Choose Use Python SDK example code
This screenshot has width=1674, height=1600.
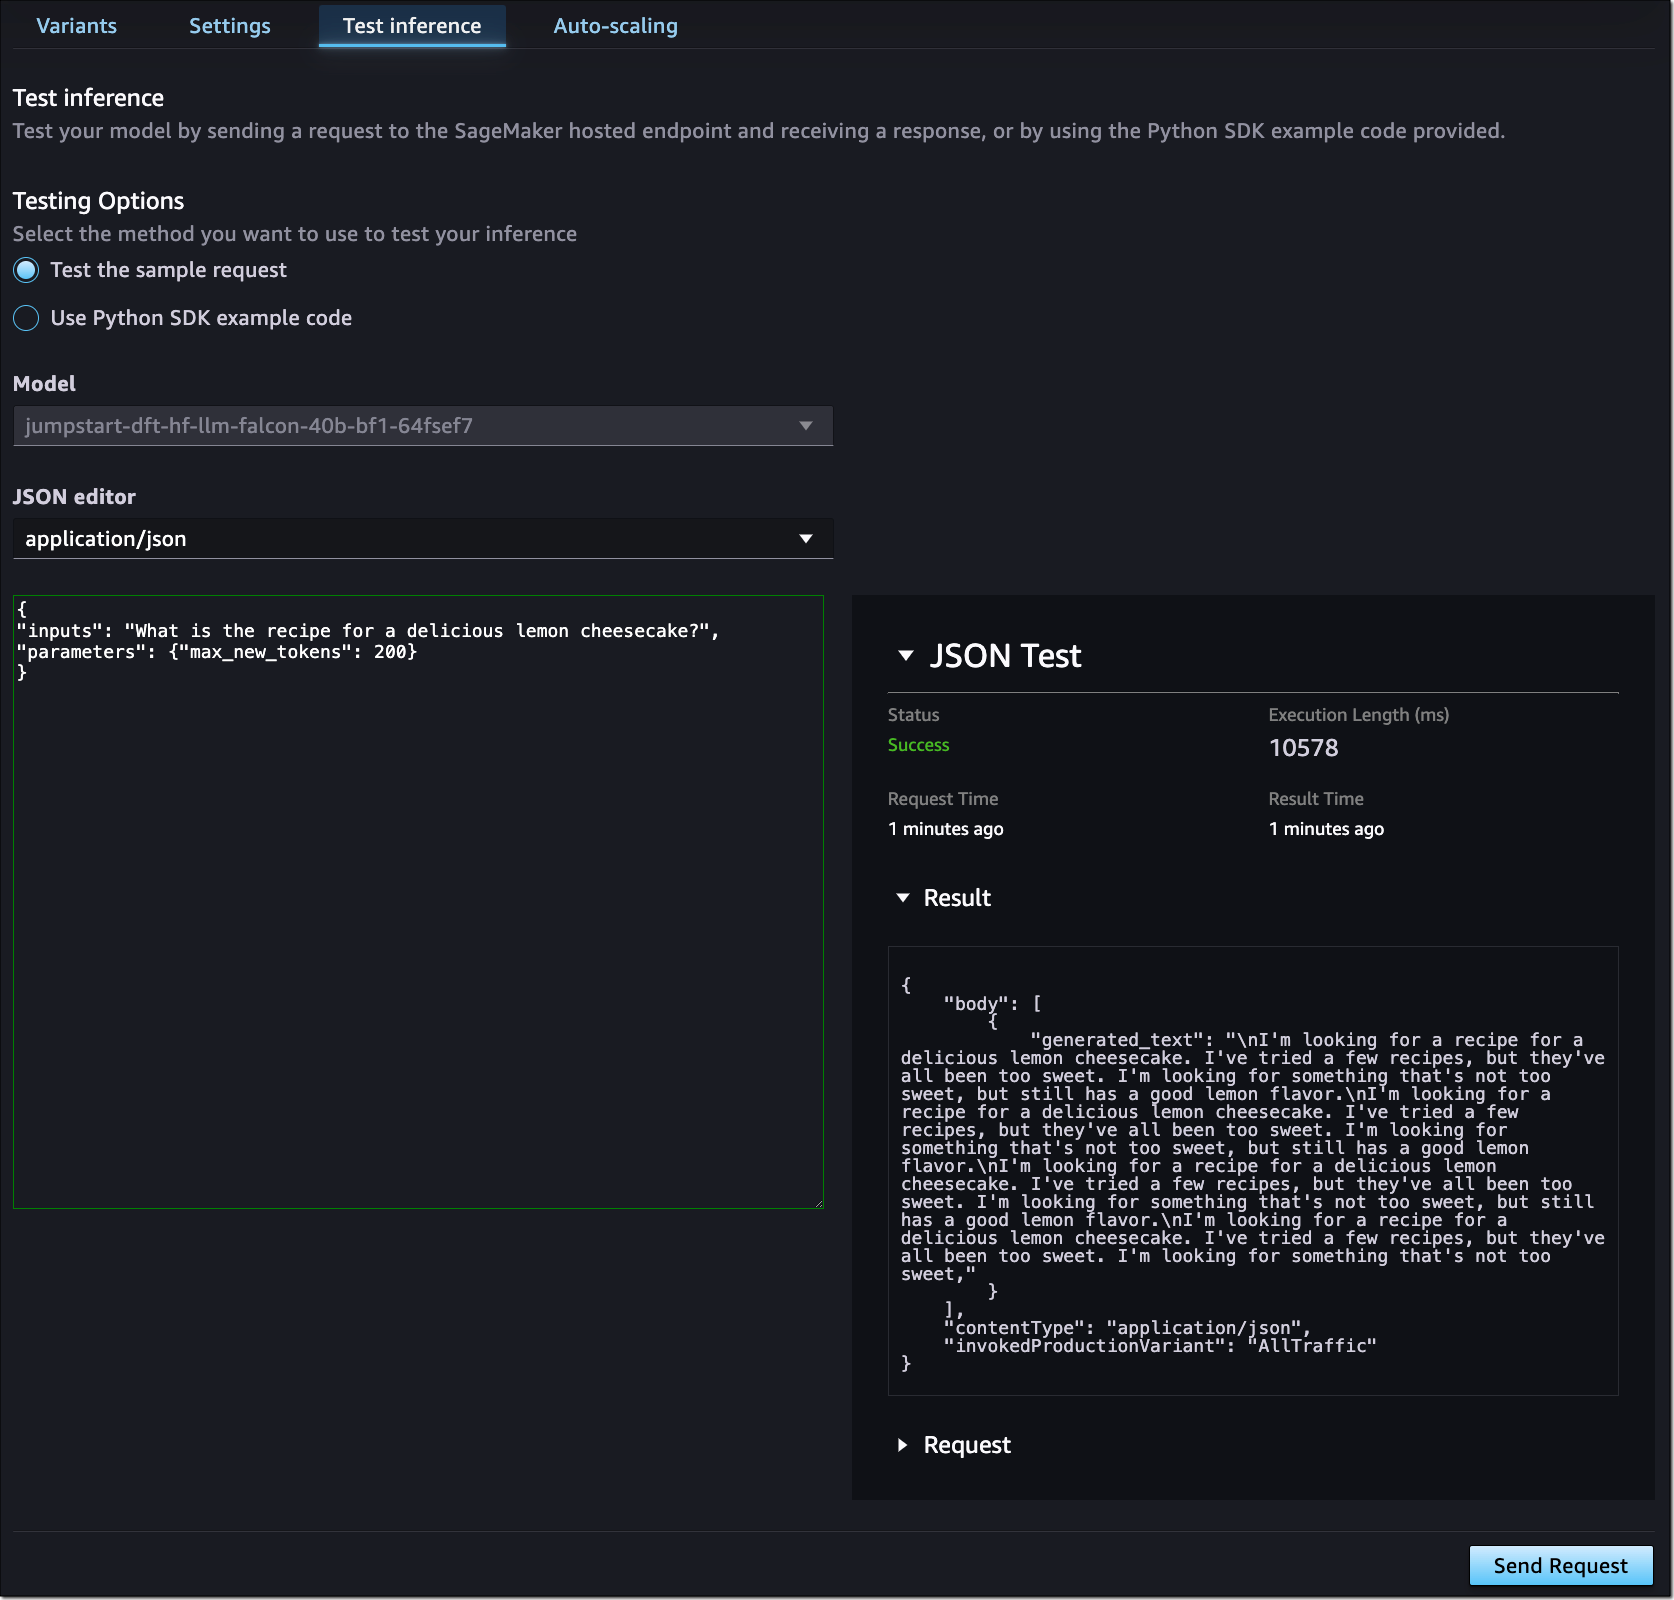point(26,318)
